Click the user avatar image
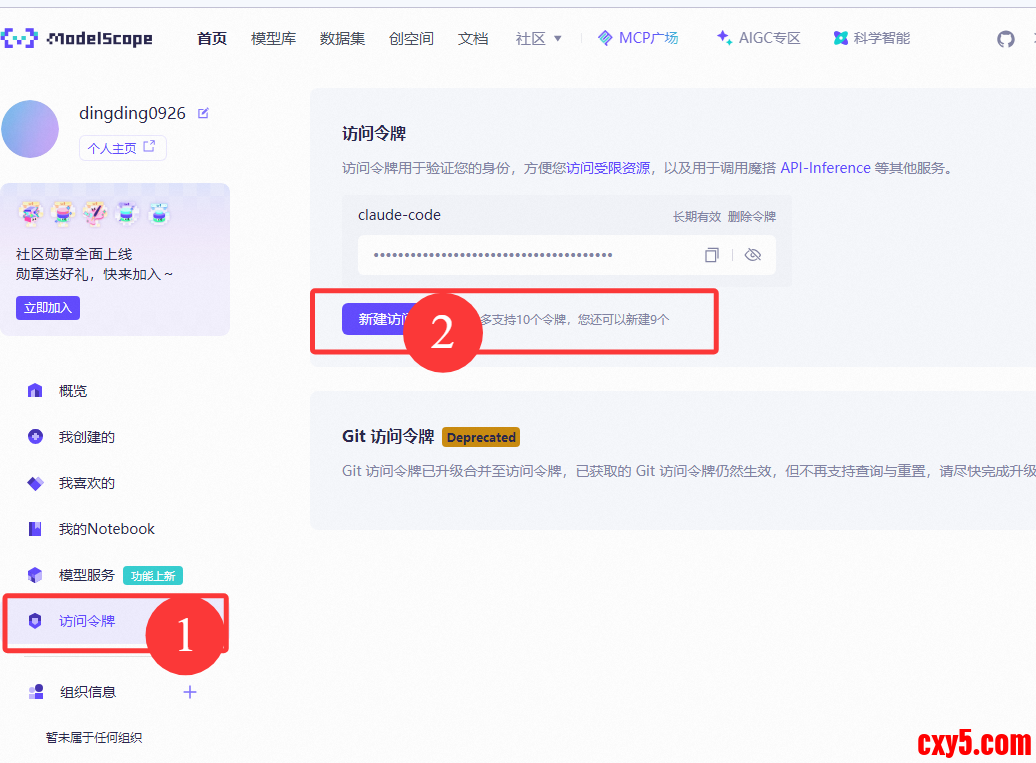The width and height of the screenshot is (1036, 763). tap(30, 129)
